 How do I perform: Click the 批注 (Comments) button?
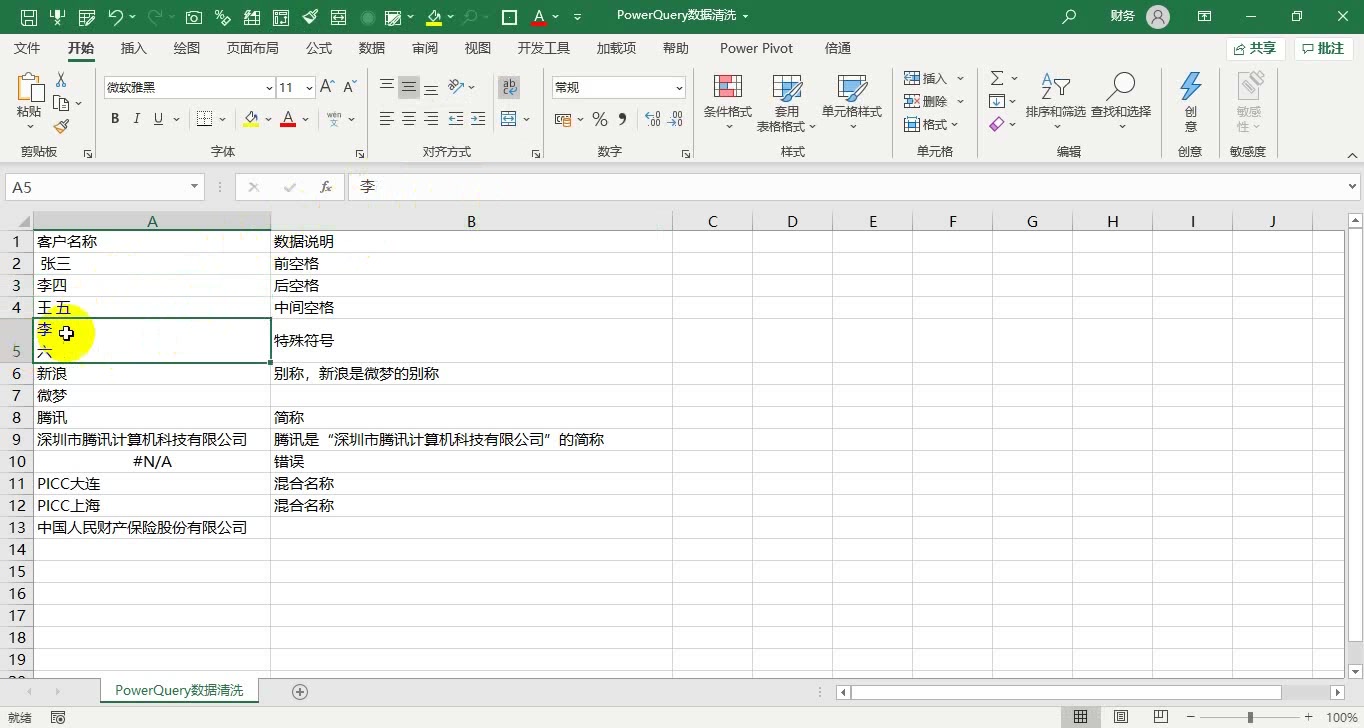tap(1324, 48)
